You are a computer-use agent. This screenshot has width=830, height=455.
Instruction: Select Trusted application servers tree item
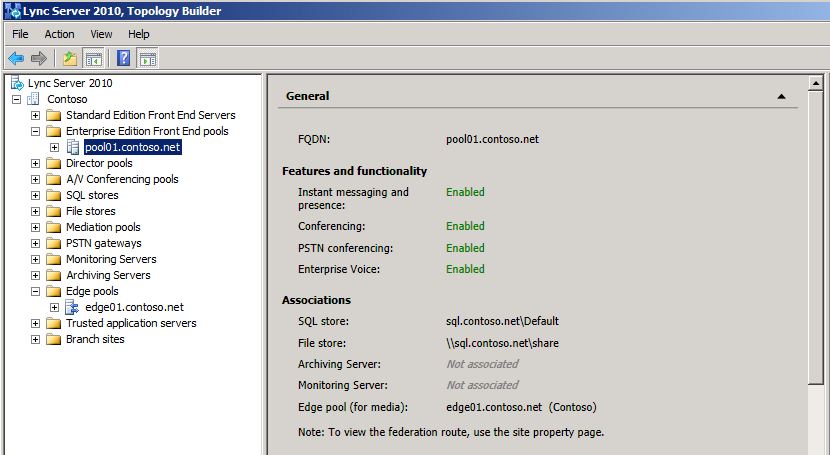[x=131, y=323]
